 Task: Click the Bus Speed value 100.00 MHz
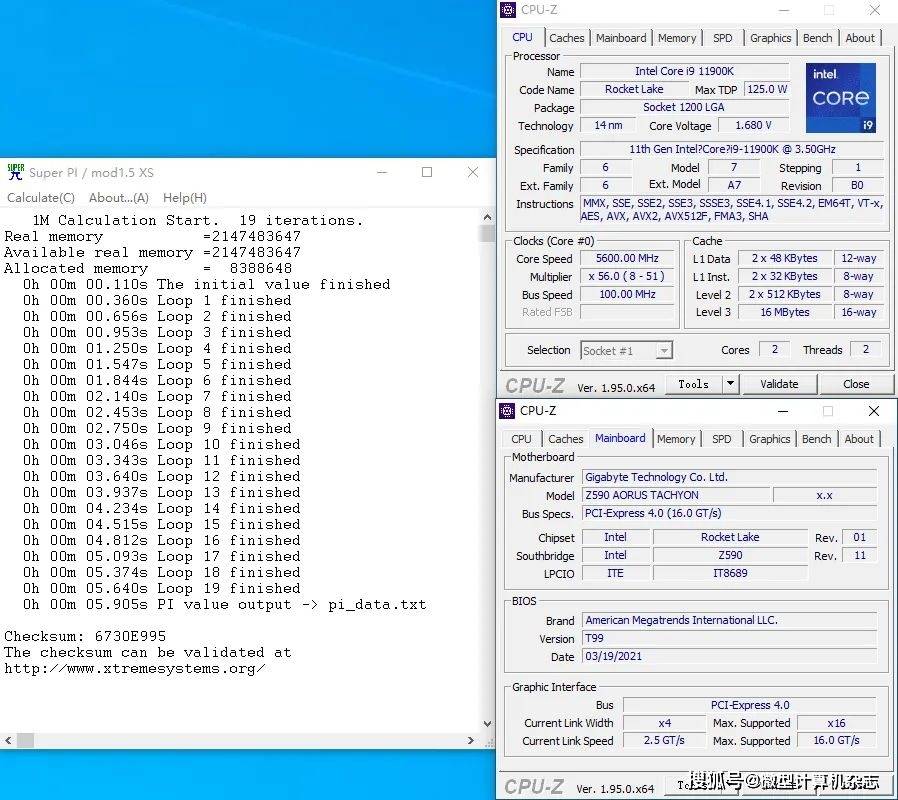pyautogui.click(x=627, y=294)
